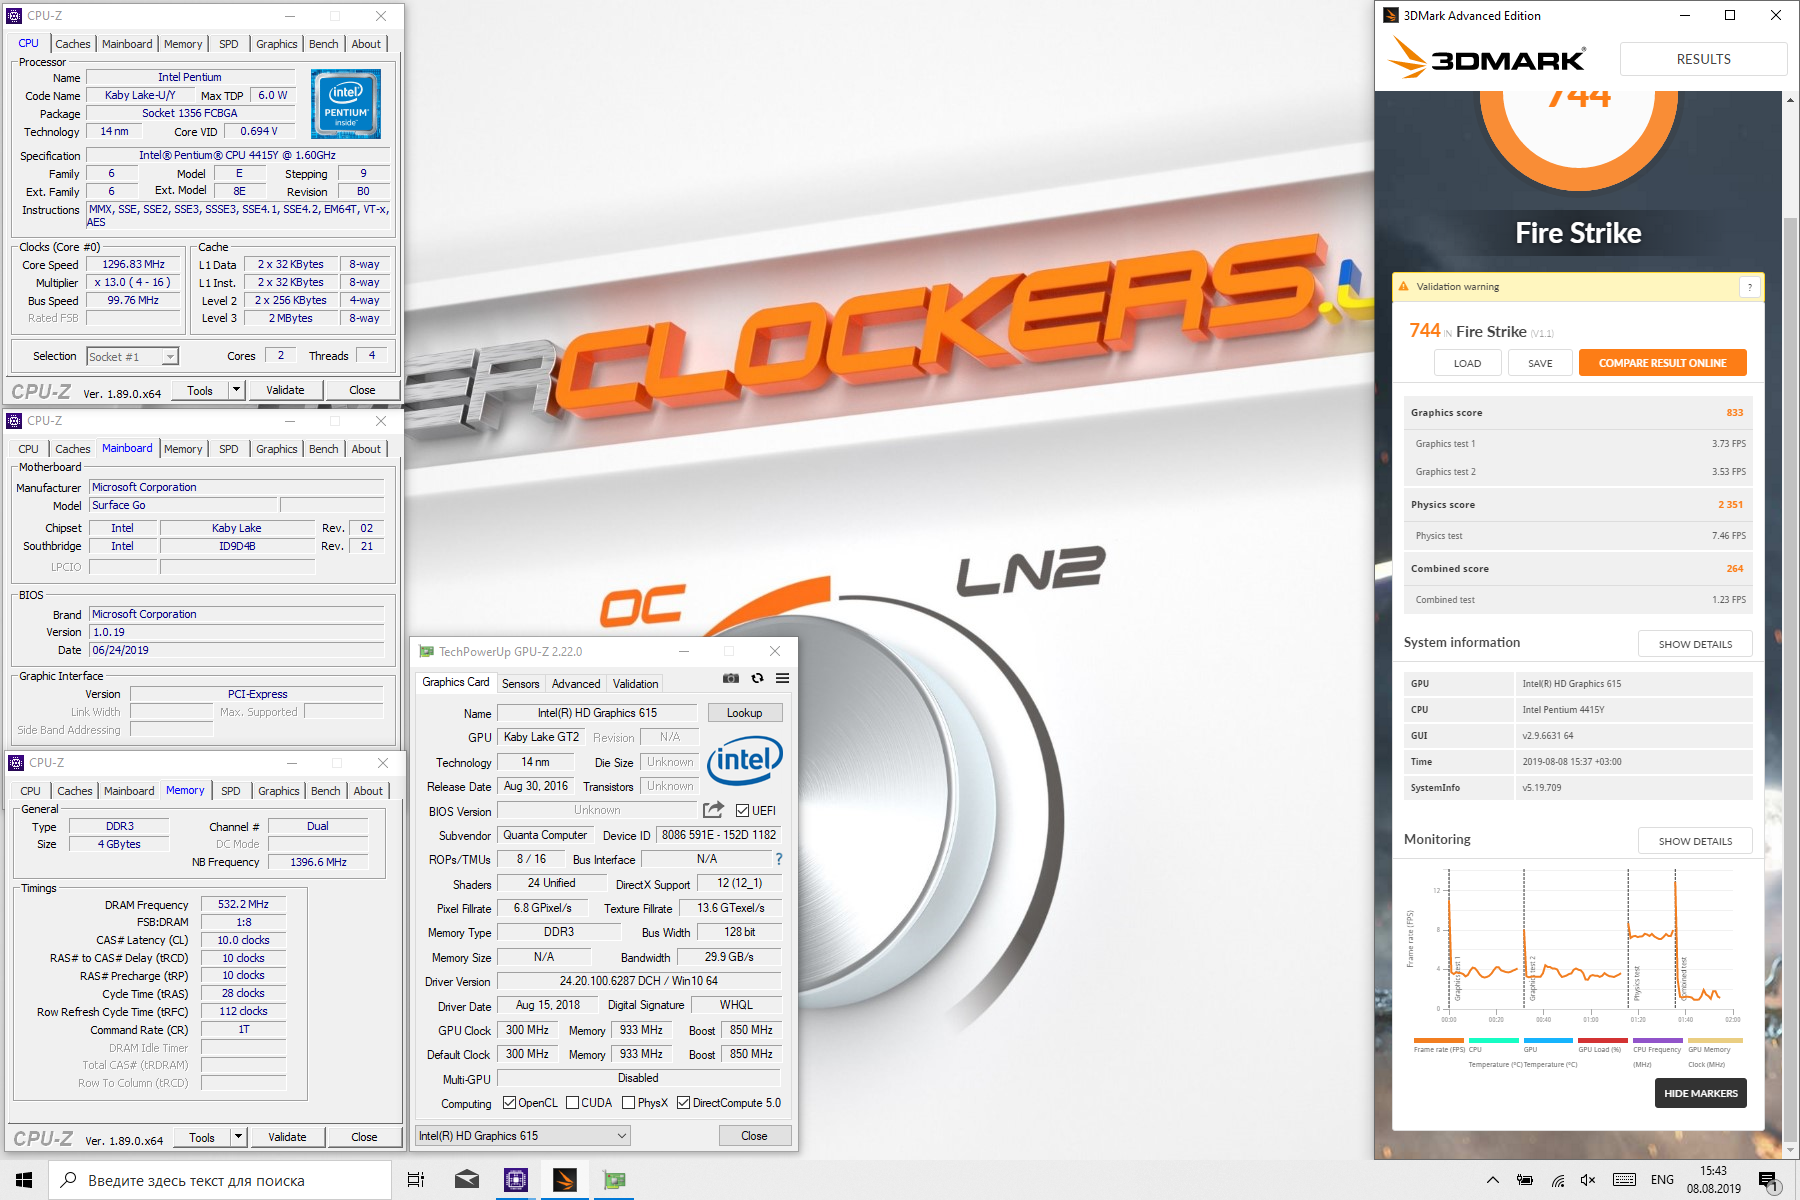Toggle OpenCL checkbox
This screenshot has width=1800, height=1200.
coord(509,1103)
